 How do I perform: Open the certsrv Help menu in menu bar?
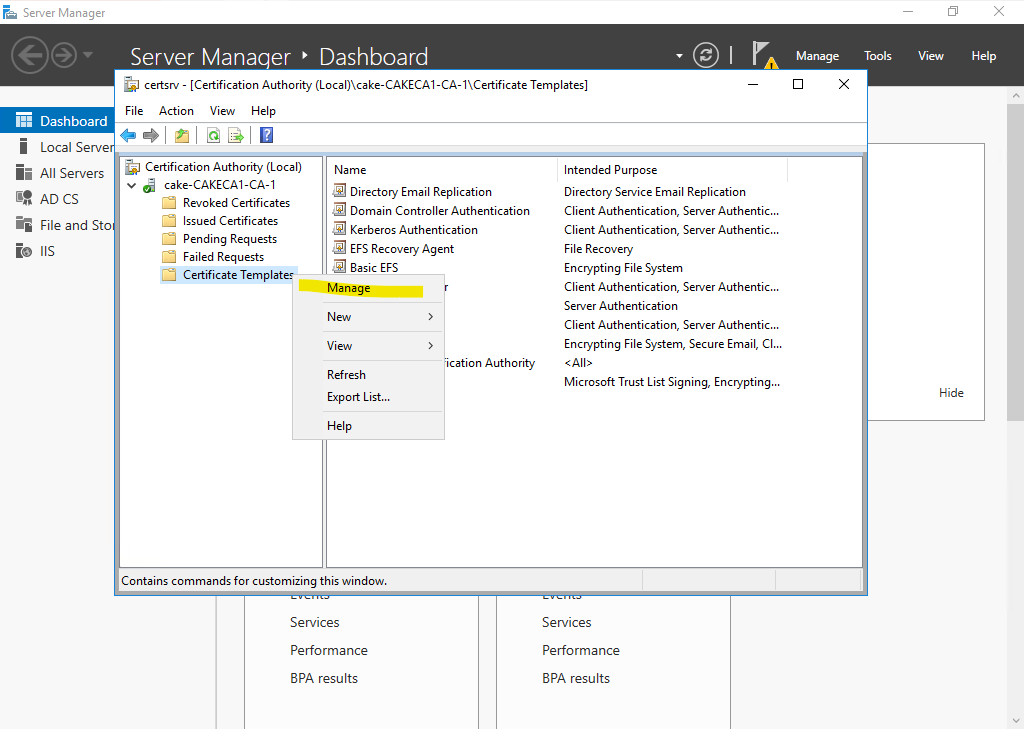(263, 110)
